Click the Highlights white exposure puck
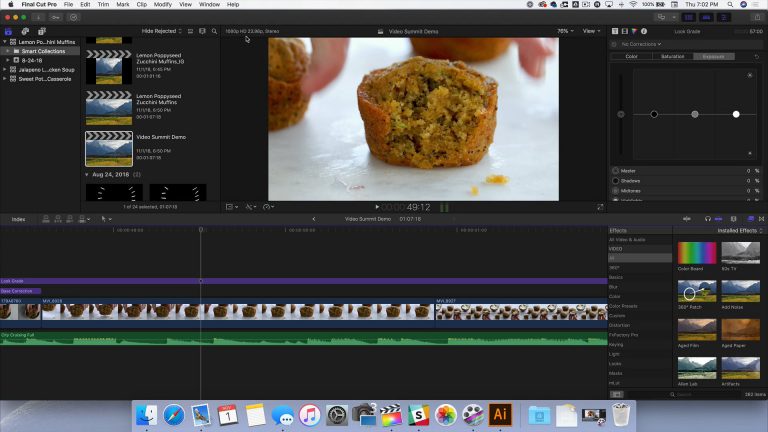 tap(736, 114)
